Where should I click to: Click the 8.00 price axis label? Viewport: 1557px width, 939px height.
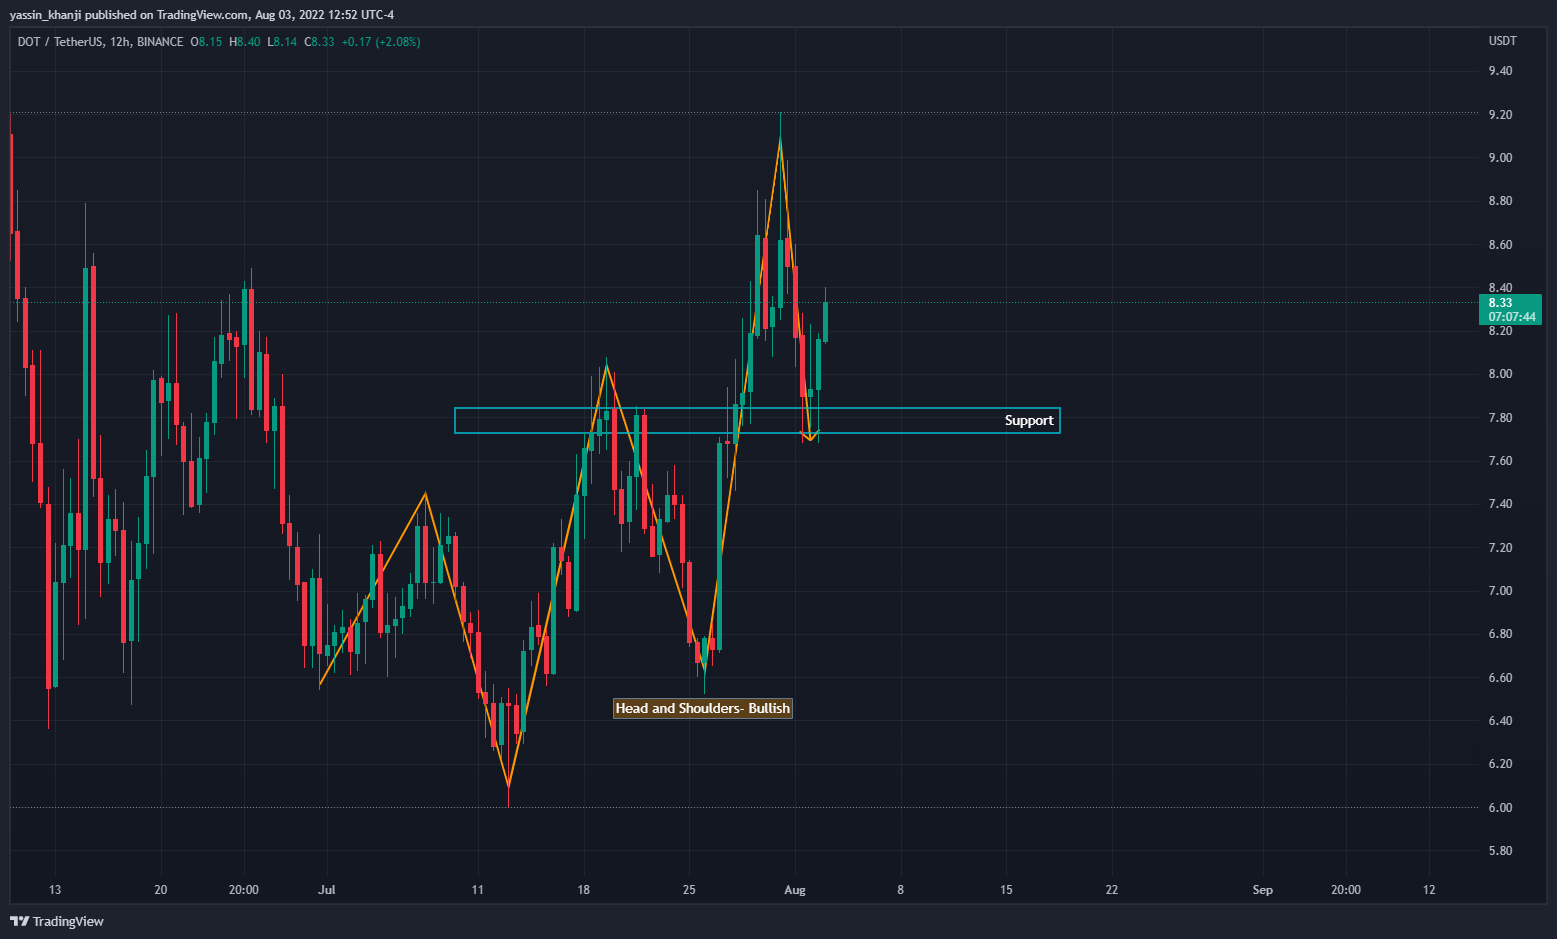click(x=1500, y=374)
